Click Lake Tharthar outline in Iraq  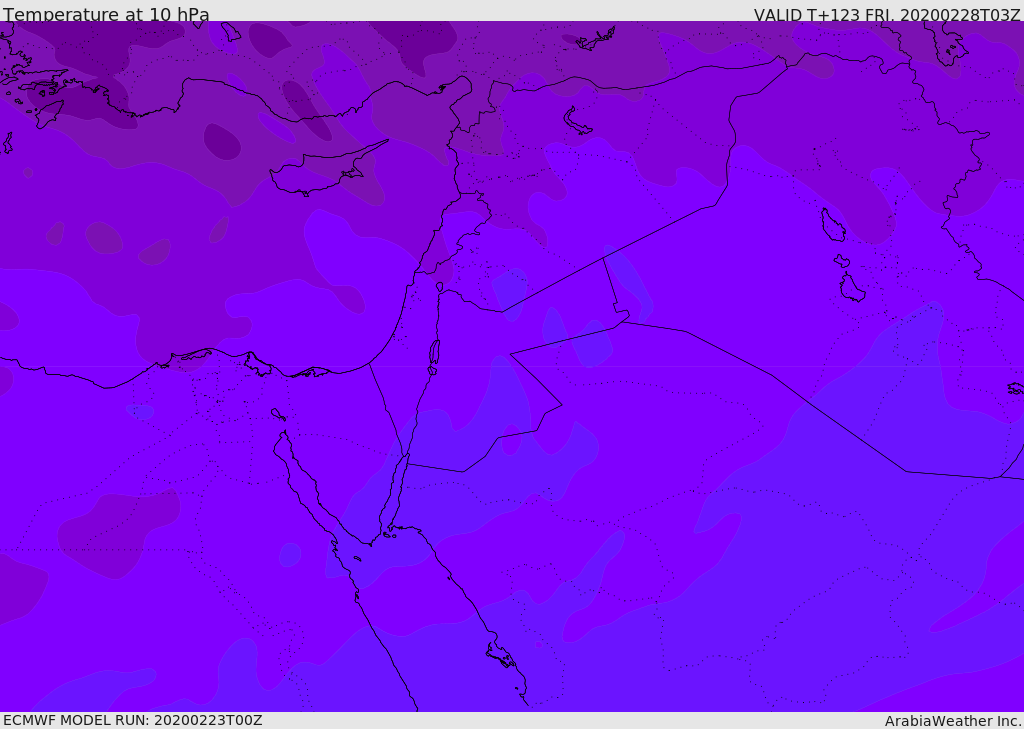tap(832, 225)
